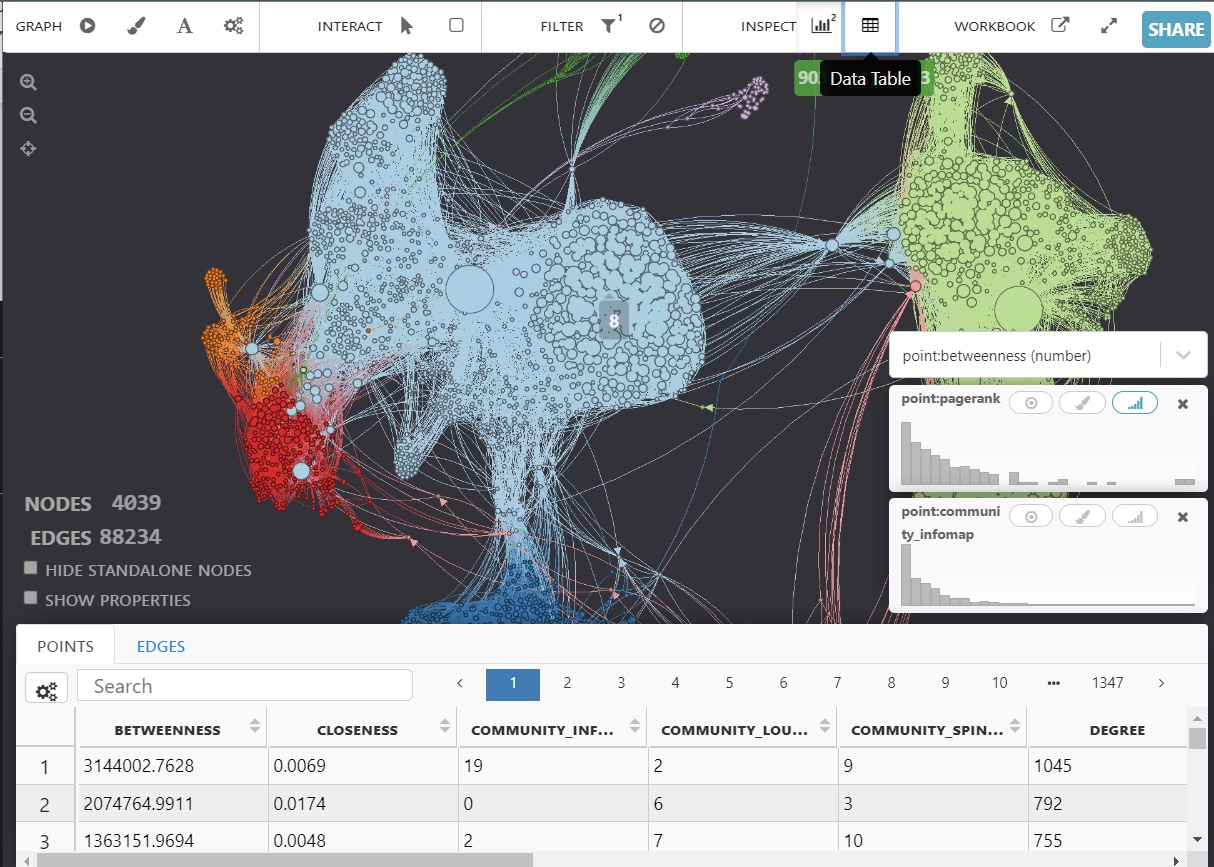Switch to the Edges tab

[161, 646]
